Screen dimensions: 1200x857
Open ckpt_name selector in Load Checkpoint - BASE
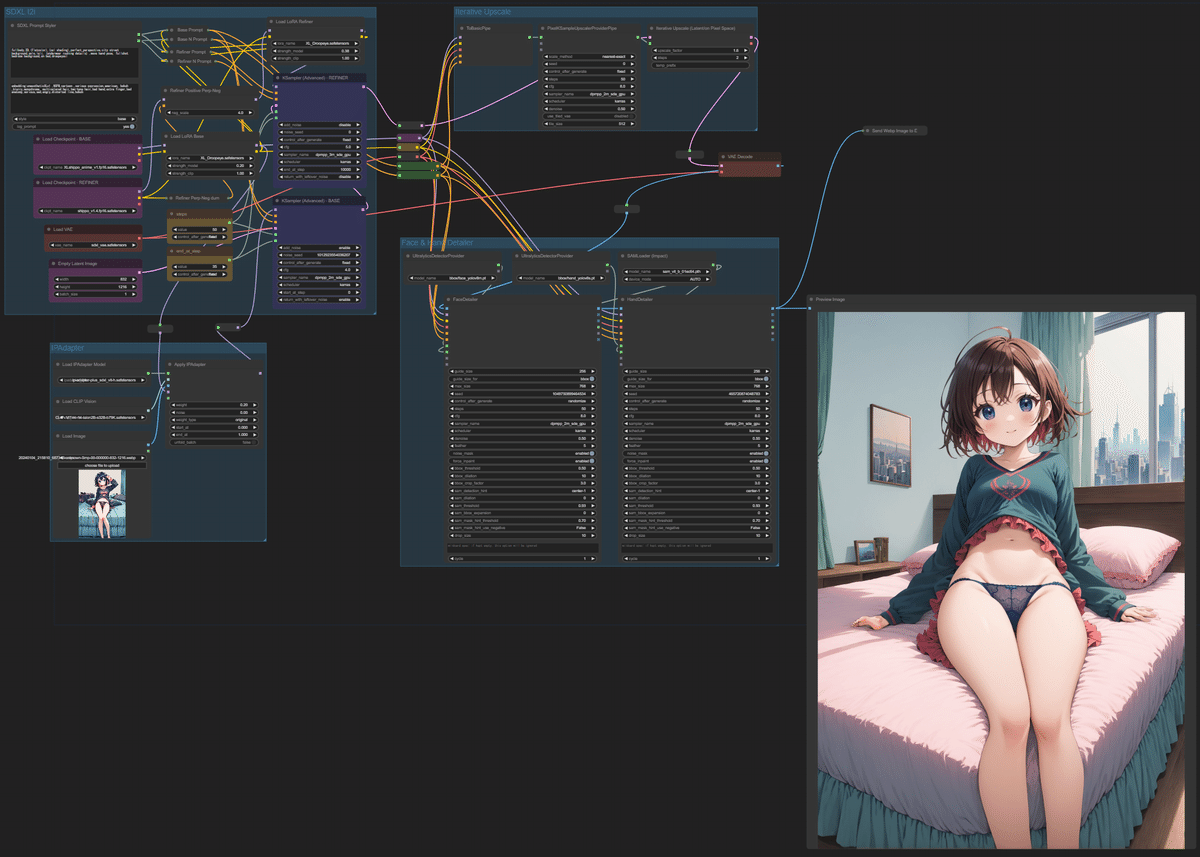tap(88, 167)
